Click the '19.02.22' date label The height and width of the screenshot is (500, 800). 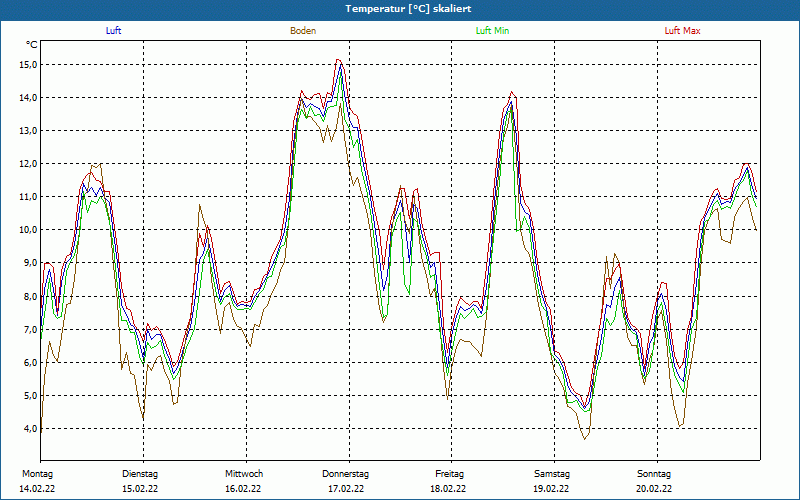click(552, 489)
